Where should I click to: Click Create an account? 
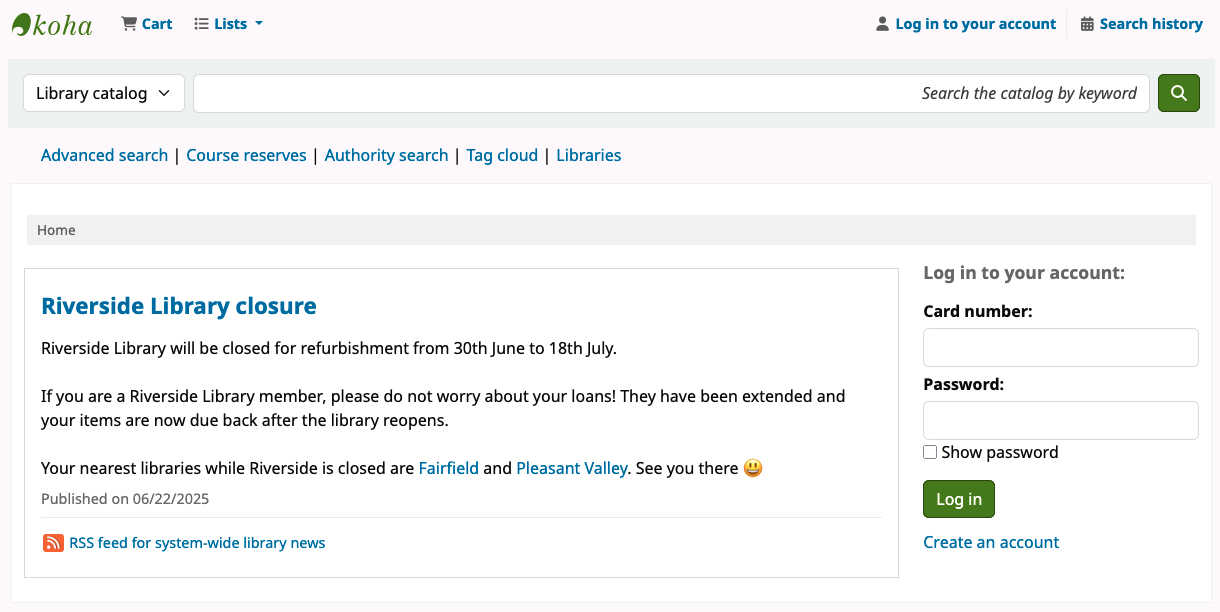point(991,542)
